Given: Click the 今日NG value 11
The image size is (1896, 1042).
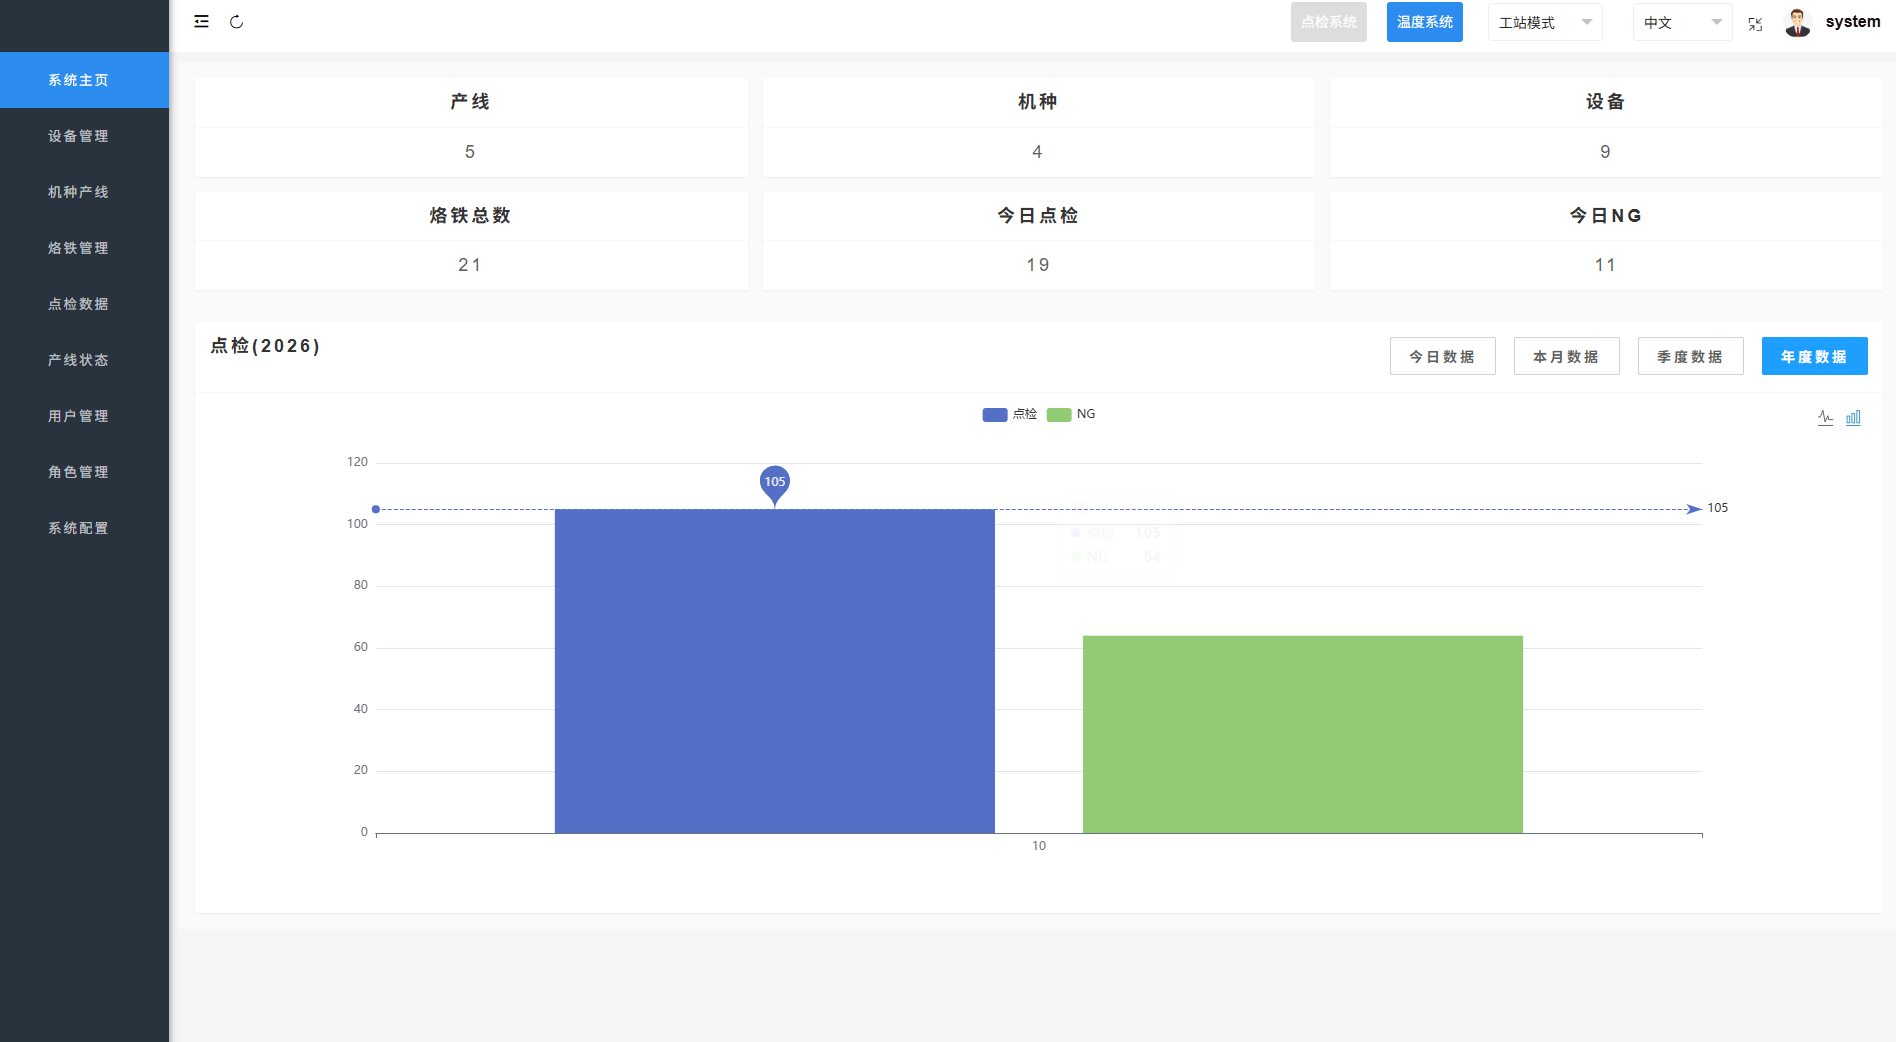Looking at the screenshot, I should click(1605, 265).
